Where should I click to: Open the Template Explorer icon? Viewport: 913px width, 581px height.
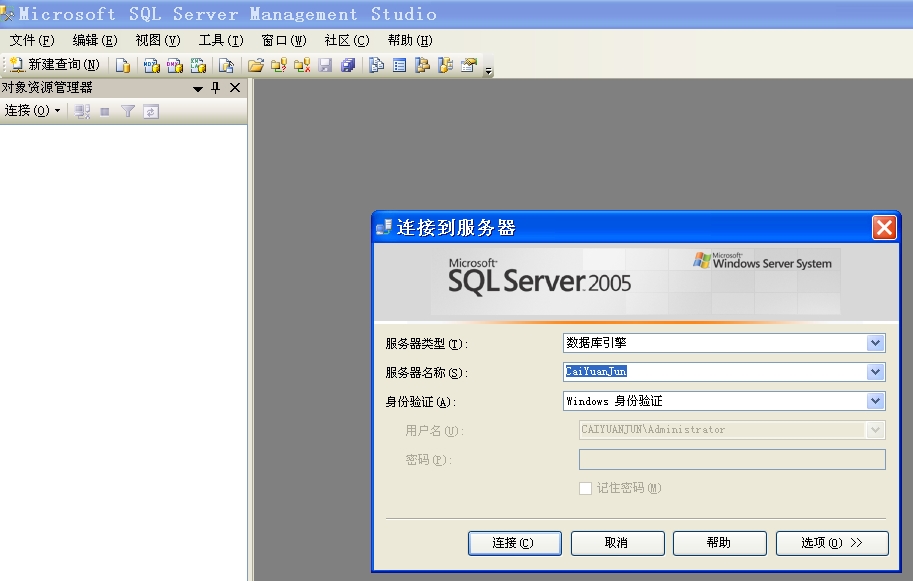445,65
